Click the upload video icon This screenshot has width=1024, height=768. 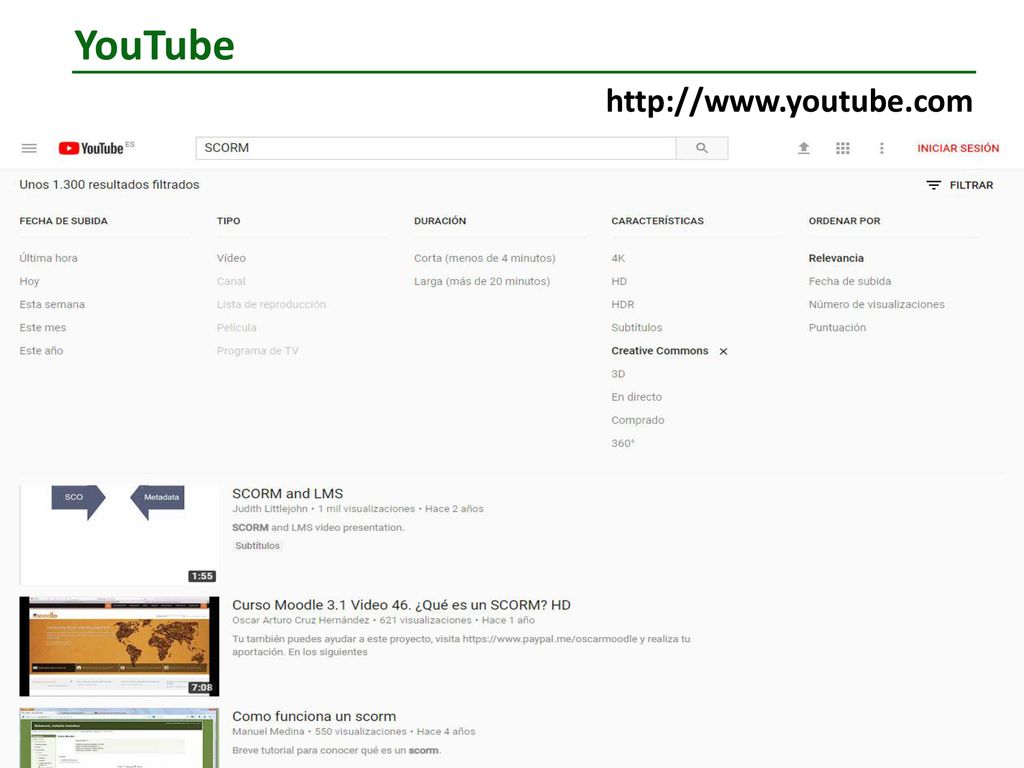click(x=804, y=148)
